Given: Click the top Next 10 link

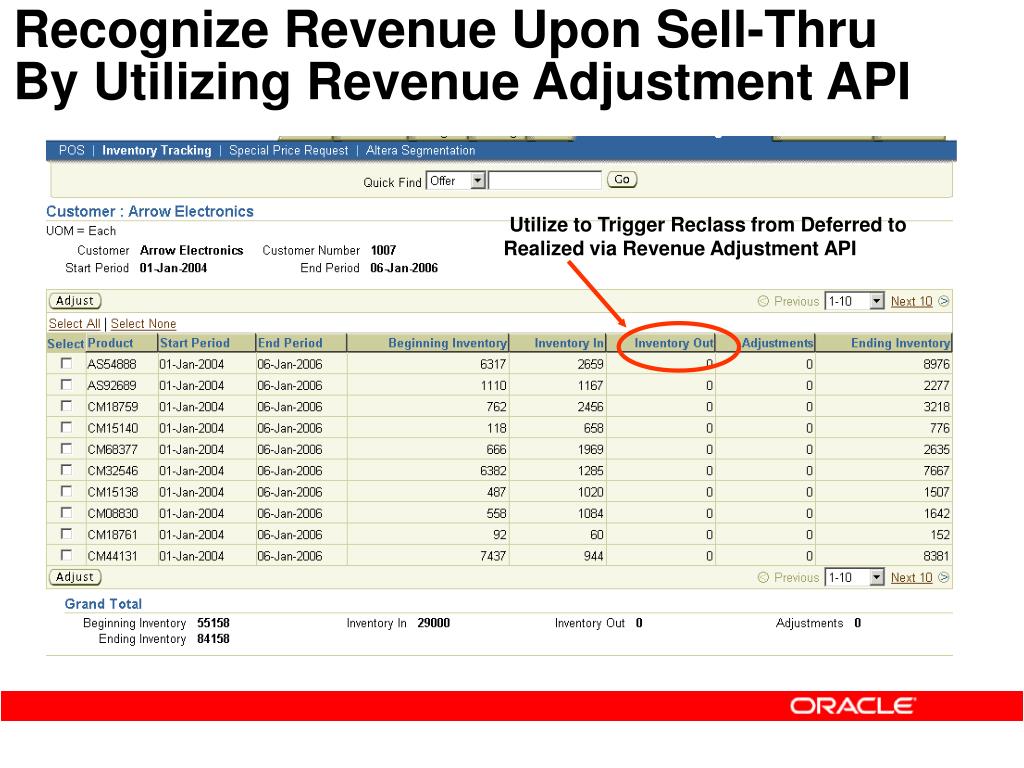Looking at the screenshot, I should [911, 301].
